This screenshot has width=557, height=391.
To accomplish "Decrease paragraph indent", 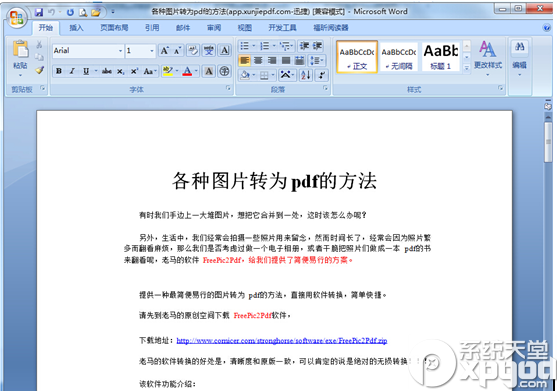I will tap(304, 46).
